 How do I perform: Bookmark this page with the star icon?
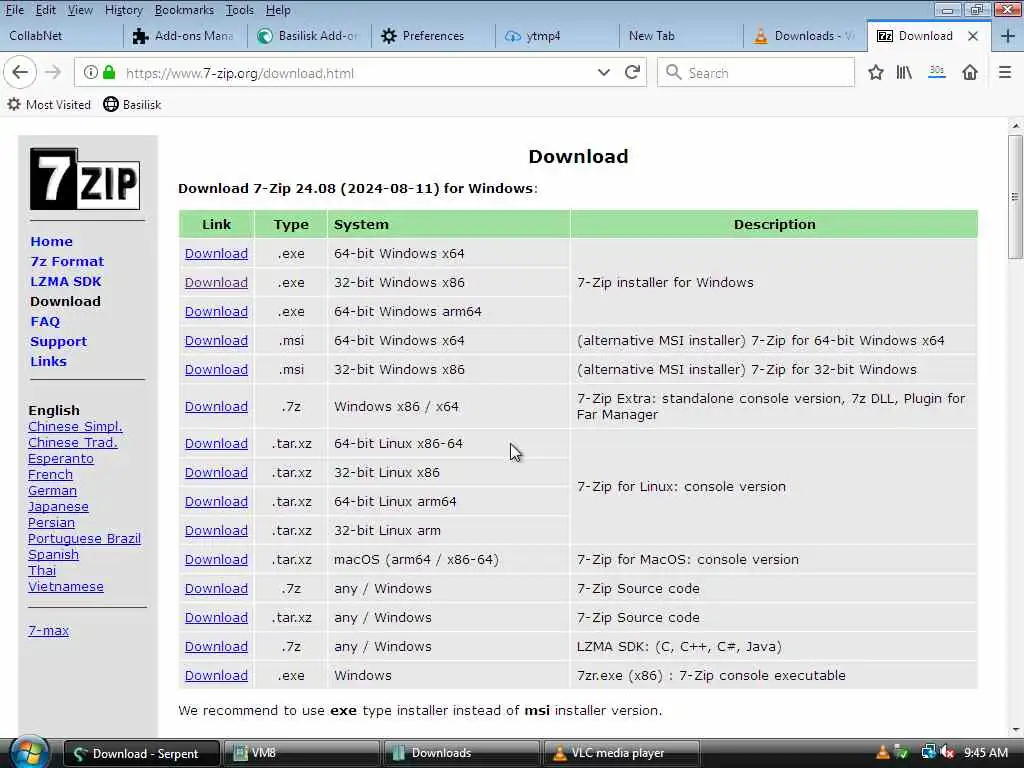pos(876,72)
